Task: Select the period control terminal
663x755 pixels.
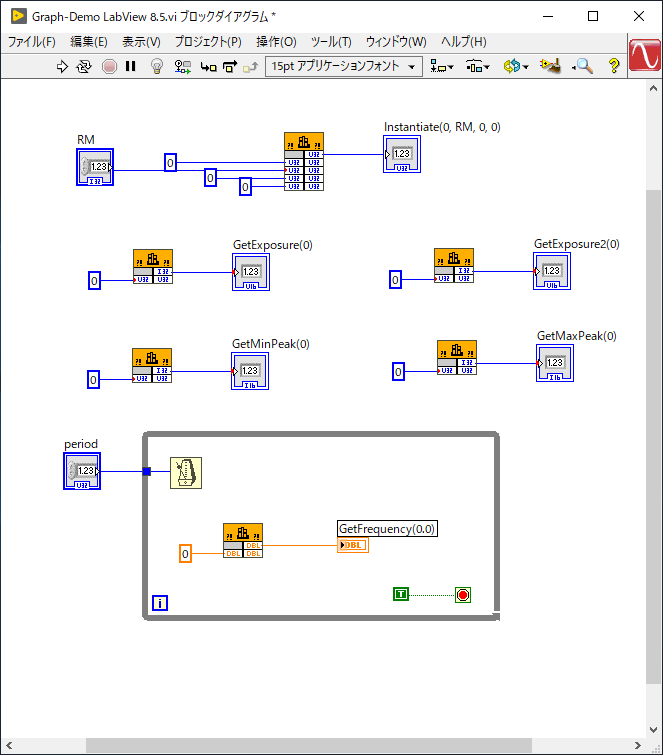Action: (x=82, y=471)
